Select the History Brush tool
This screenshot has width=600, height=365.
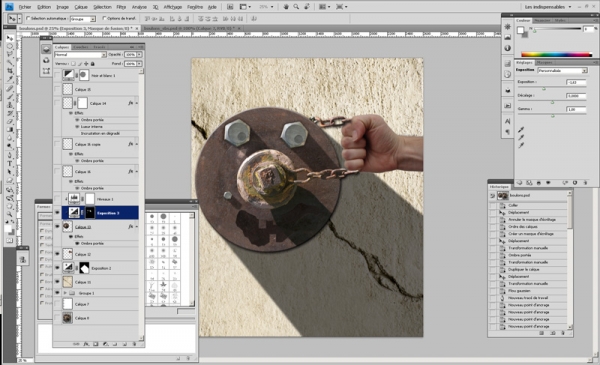(x=10, y=114)
